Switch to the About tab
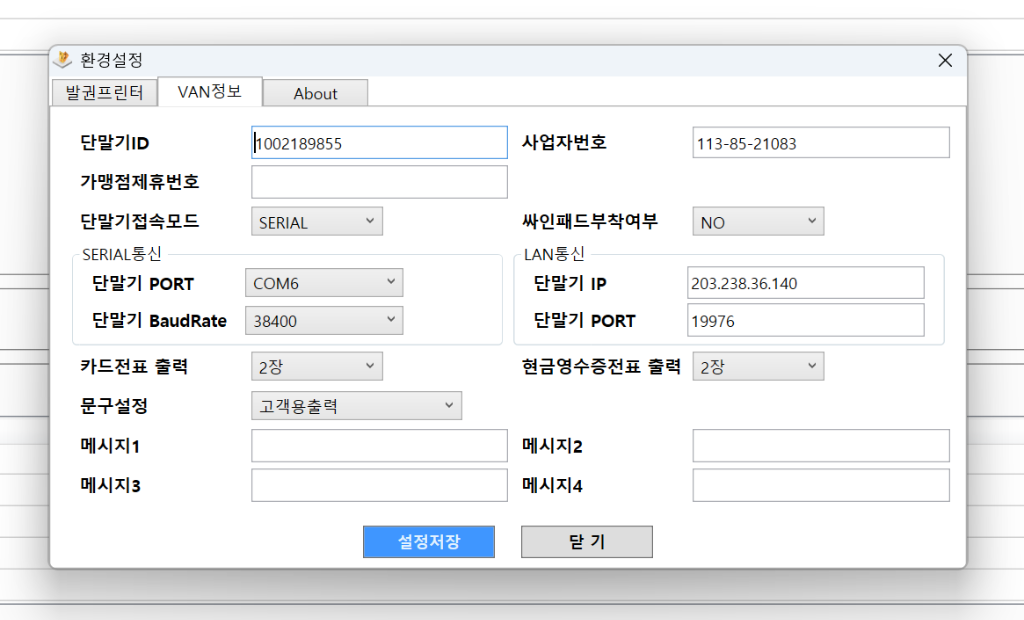 (x=315, y=93)
